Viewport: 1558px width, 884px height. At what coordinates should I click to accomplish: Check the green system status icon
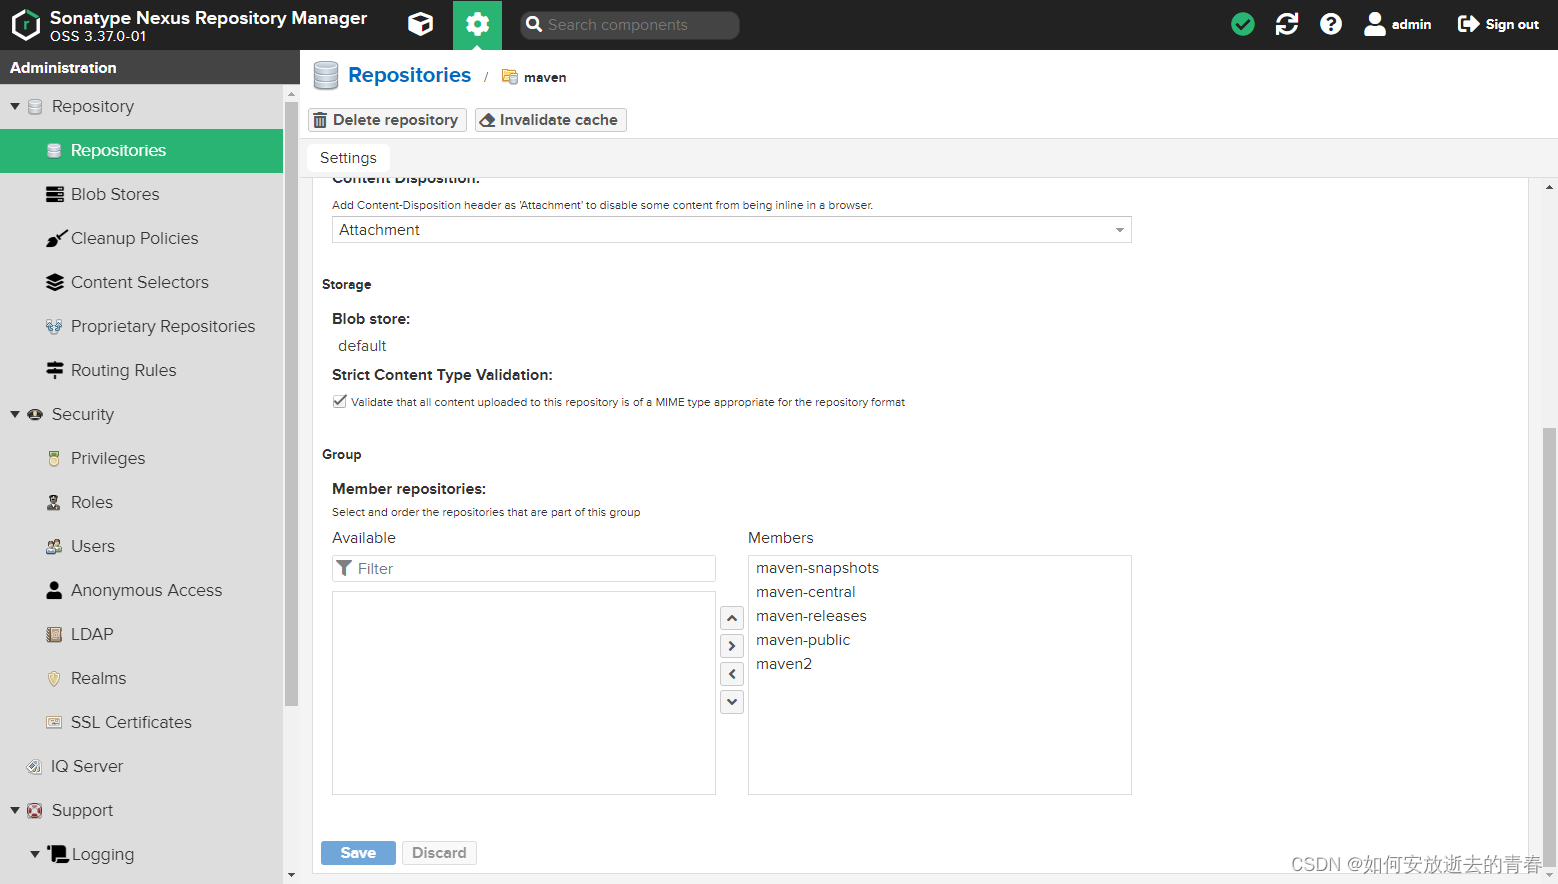point(1243,24)
